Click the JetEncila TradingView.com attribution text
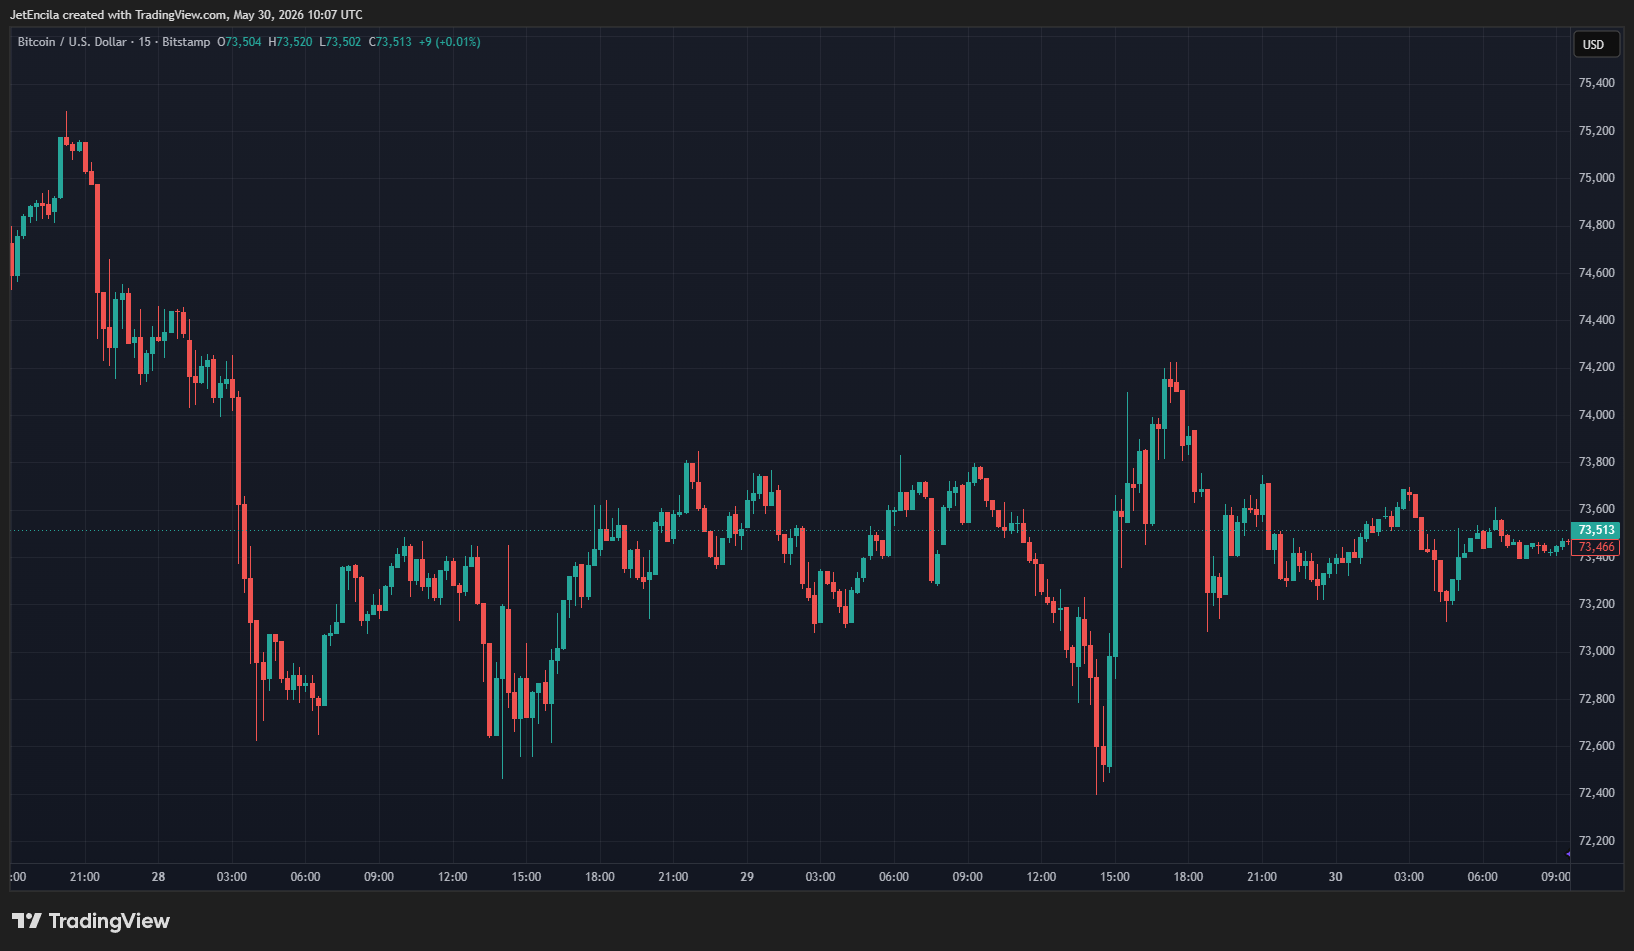 186,15
